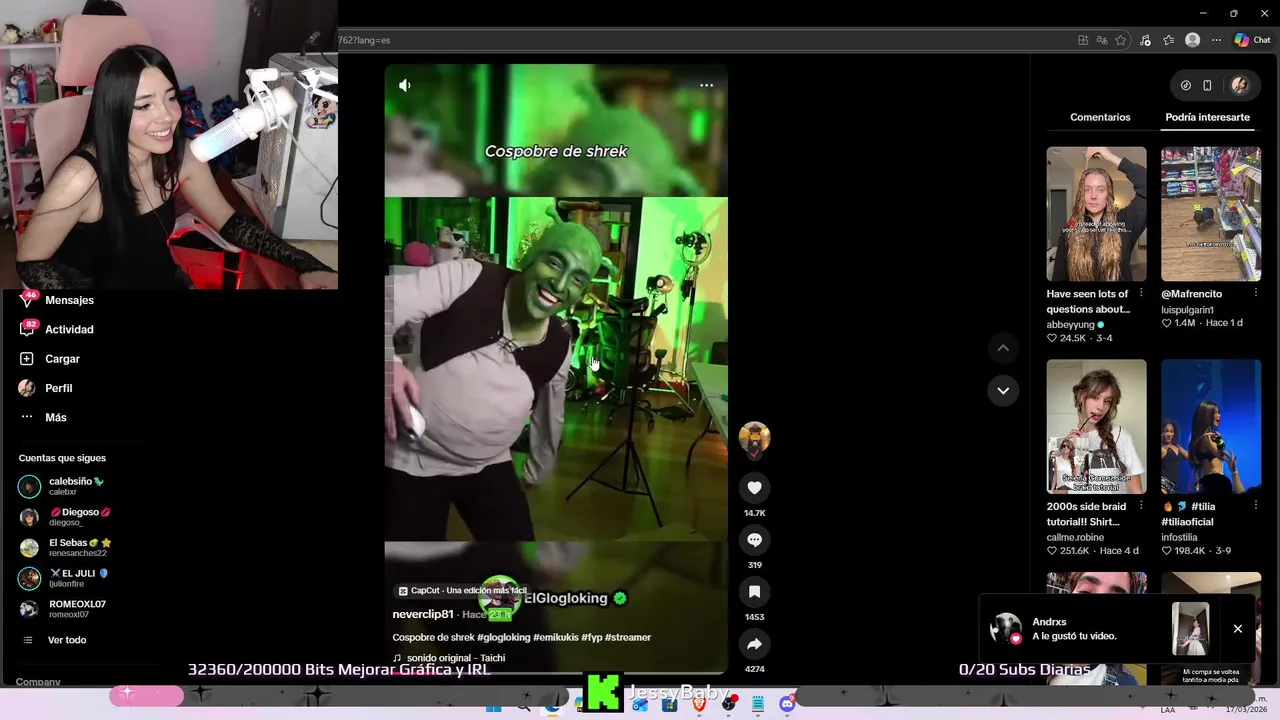Open the neverclip81 author name
1280x720 pixels.
coord(423,614)
